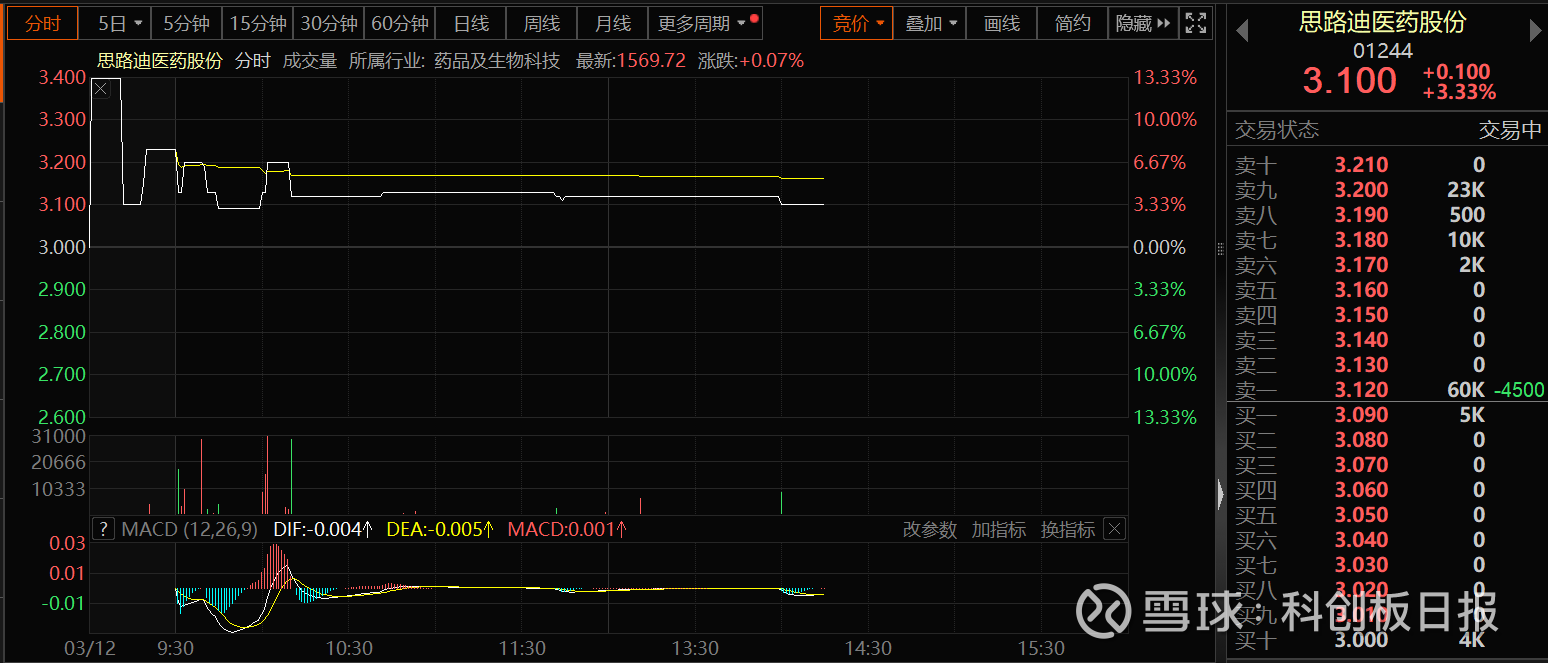This screenshot has width=1548, height=663.
Task: Open the 叠加 overlay dropdown
Action: pos(930,23)
